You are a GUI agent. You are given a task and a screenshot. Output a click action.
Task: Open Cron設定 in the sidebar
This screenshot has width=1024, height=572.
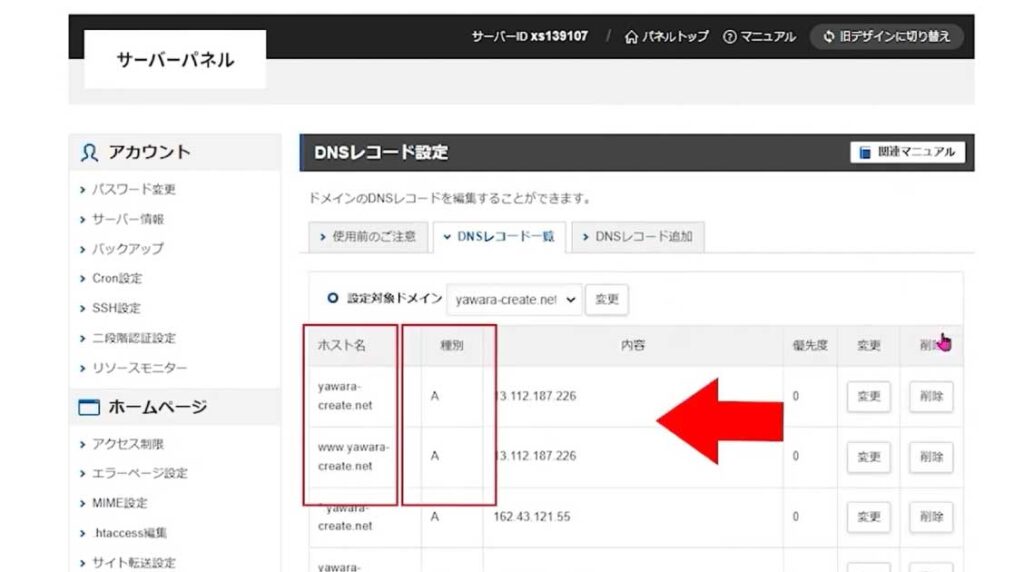click(117, 278)
